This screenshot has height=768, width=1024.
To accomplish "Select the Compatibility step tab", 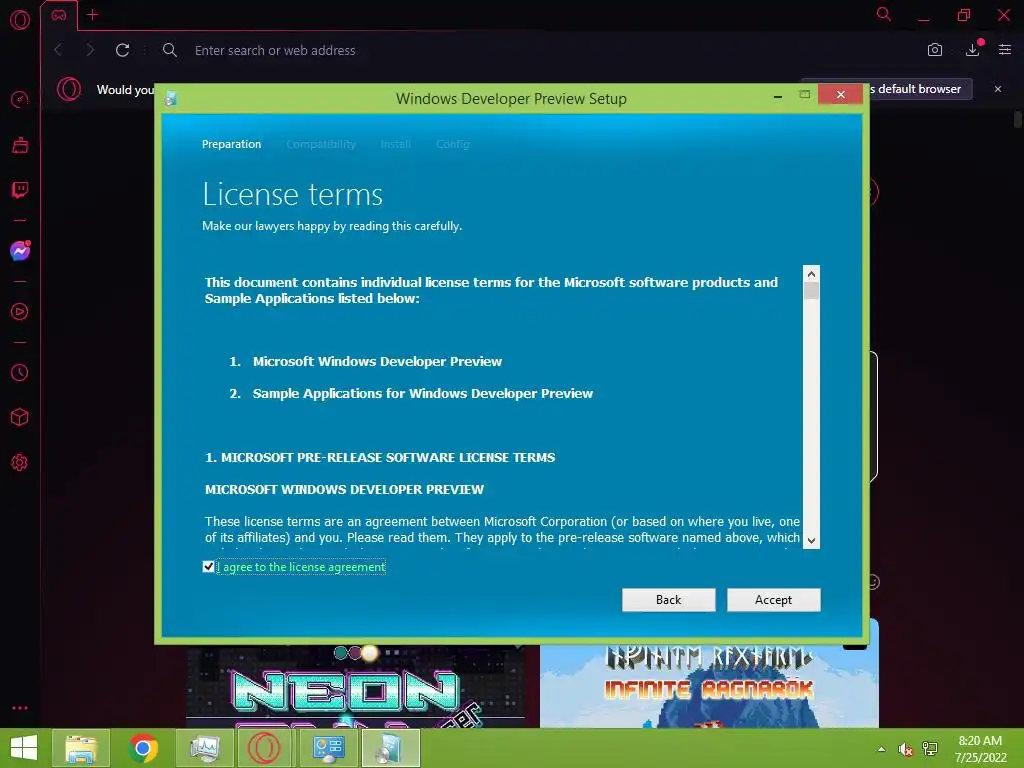I will [x=321, y=144].
